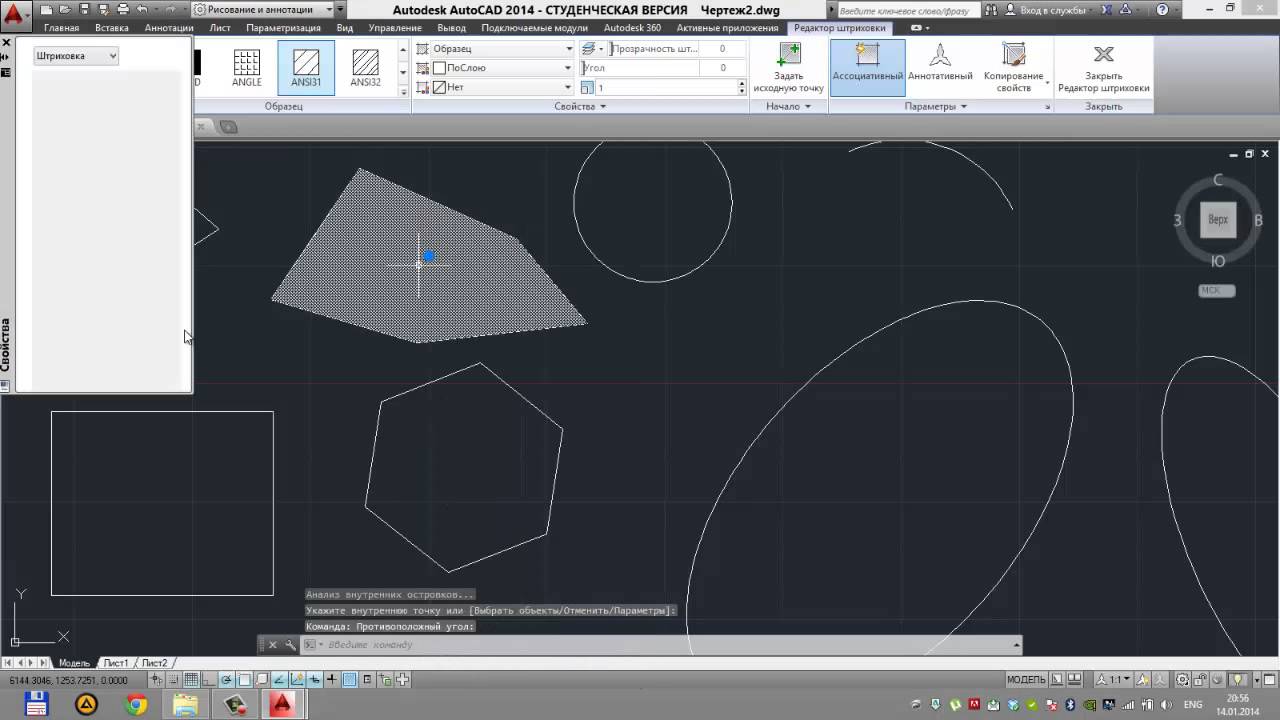
Task: Click the ПоСлою color swatch
Action: point(439,68)
